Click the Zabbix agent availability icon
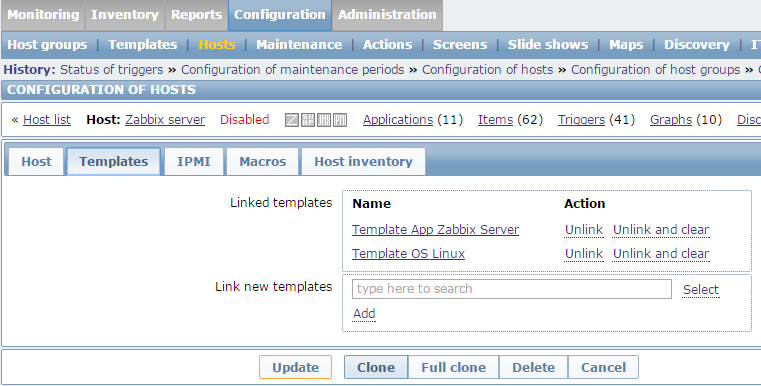Image resolution: width=761 pixels, height=386 pixels. tap(292, 119)
